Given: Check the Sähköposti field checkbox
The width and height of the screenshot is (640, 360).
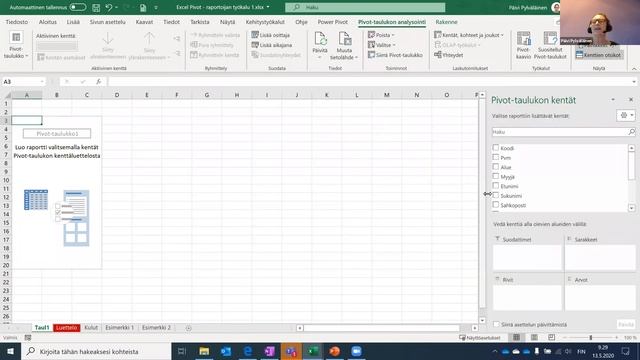Looking at the screenshot, I should click(496, 205).
